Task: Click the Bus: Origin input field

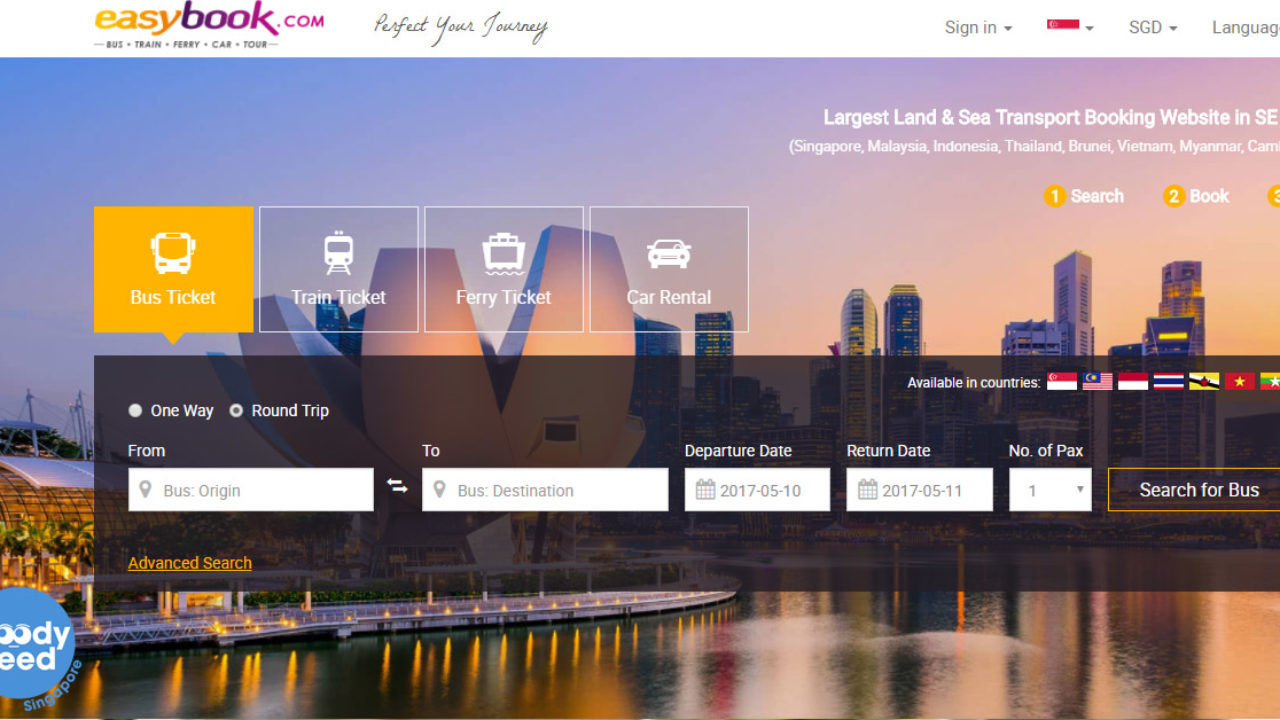Action: [x=251, y=490]
